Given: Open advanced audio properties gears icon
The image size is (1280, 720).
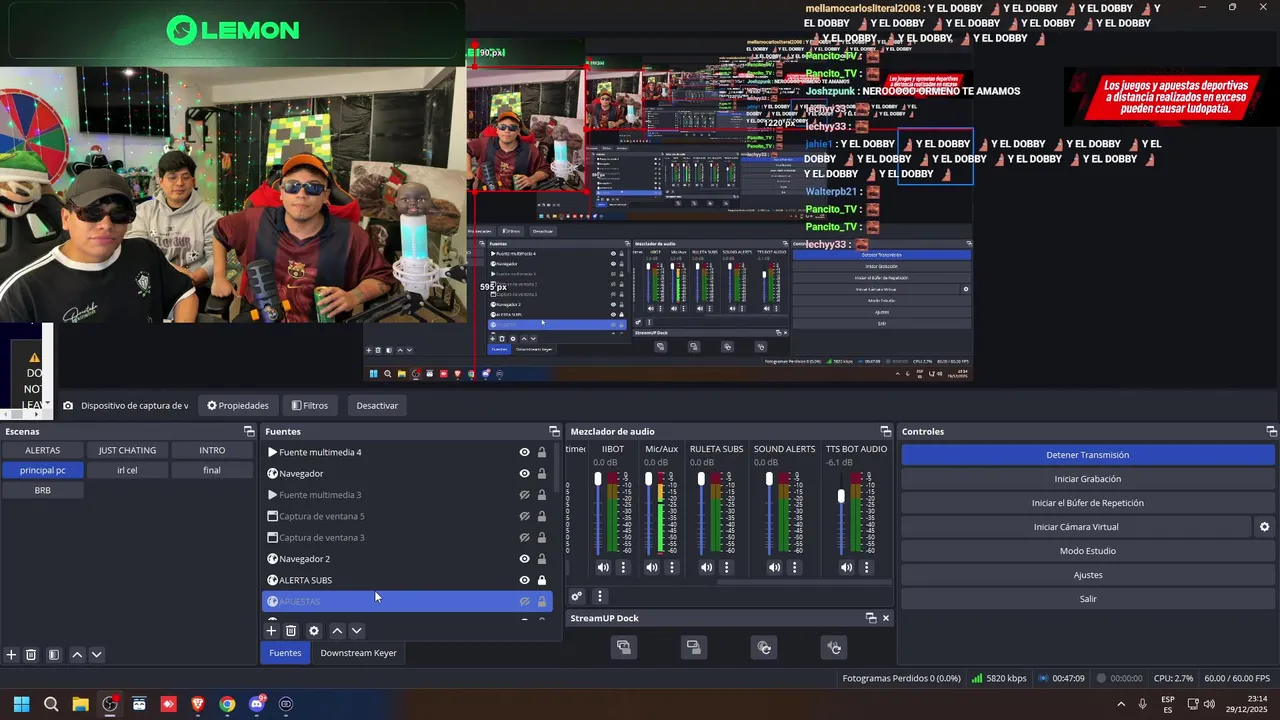Looking at the screenshot, I should pos(577,596).
